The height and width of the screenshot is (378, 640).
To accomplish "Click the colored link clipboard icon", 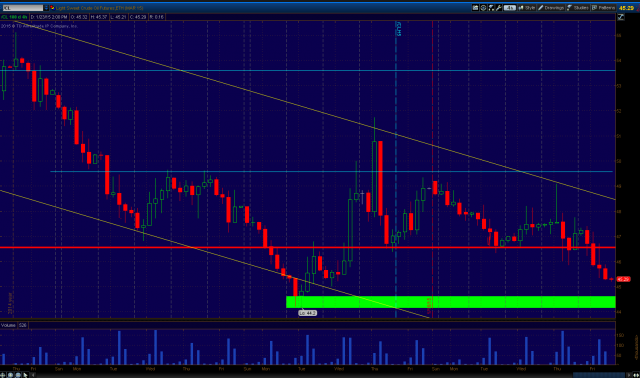I will pyautogui.click(x=52, y=8).
